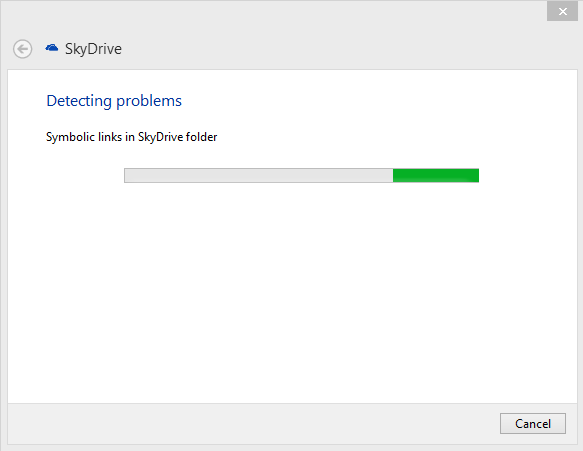Cancel the SkyDrive problem detection
This screenshot has height=451, width=583.
[x=532, y=423]
